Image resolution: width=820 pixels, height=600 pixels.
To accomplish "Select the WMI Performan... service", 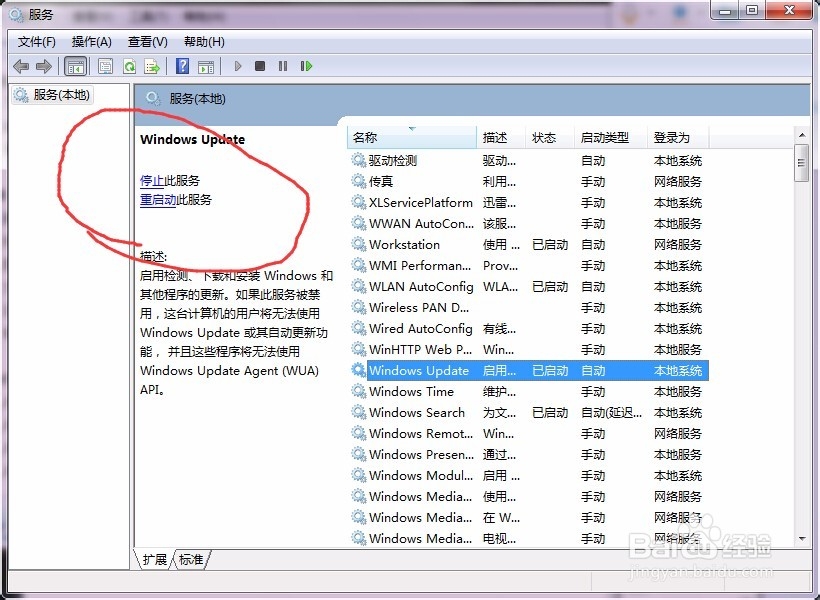I will pyautogui.click(x=528, y=266).
